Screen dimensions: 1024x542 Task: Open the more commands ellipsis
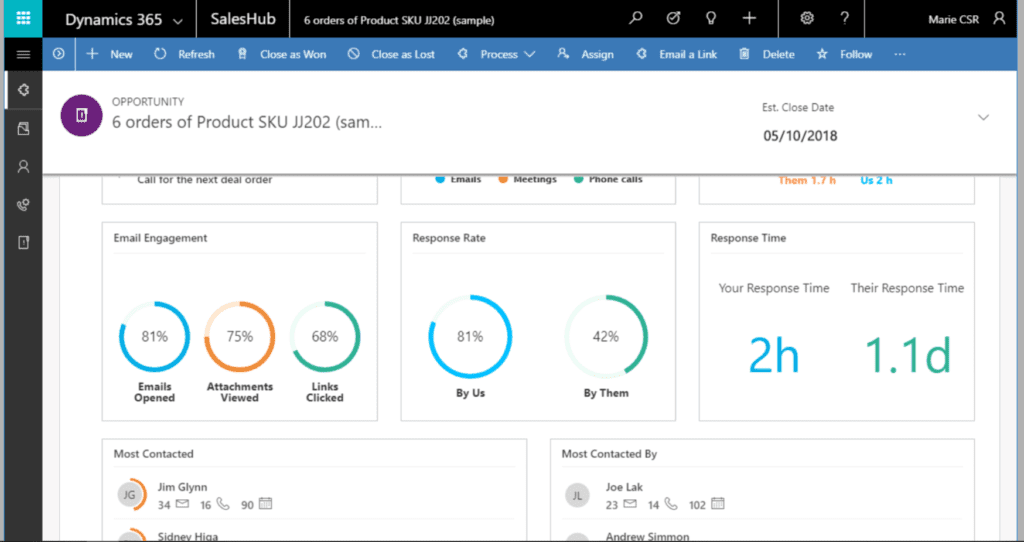point(900,54)
